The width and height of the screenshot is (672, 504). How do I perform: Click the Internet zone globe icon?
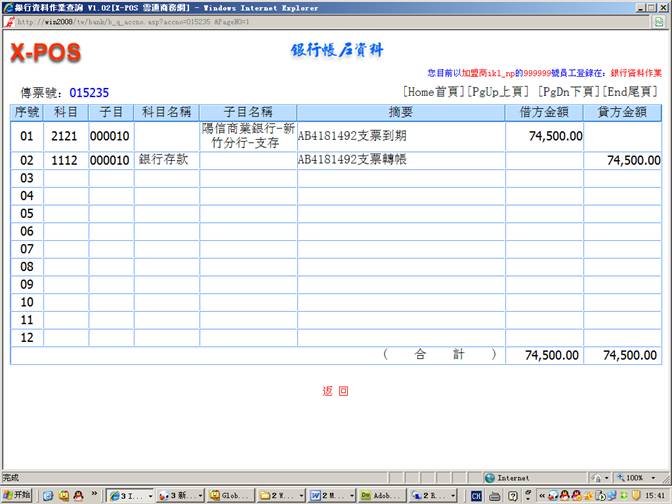pos(490,478)
